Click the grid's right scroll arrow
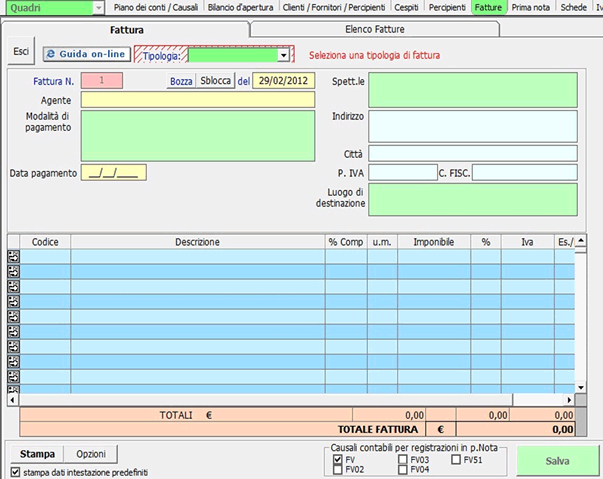603x479 pixels. coord(569,400)
